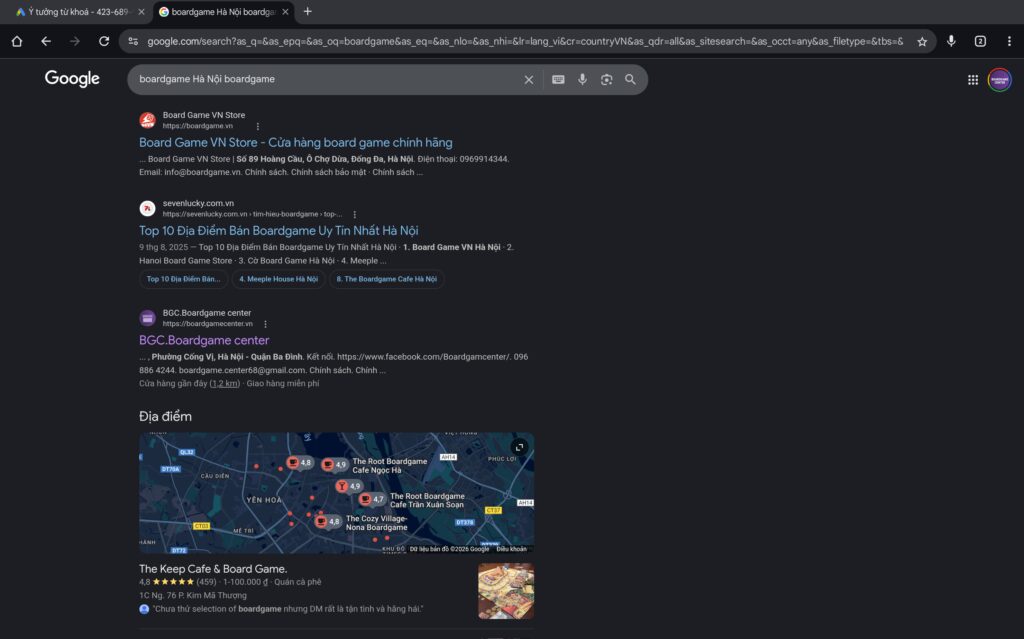Open more options for Board Game VN Store result
The width and height of the screenshot is (1024, 639).
click(x=258, y=127)
